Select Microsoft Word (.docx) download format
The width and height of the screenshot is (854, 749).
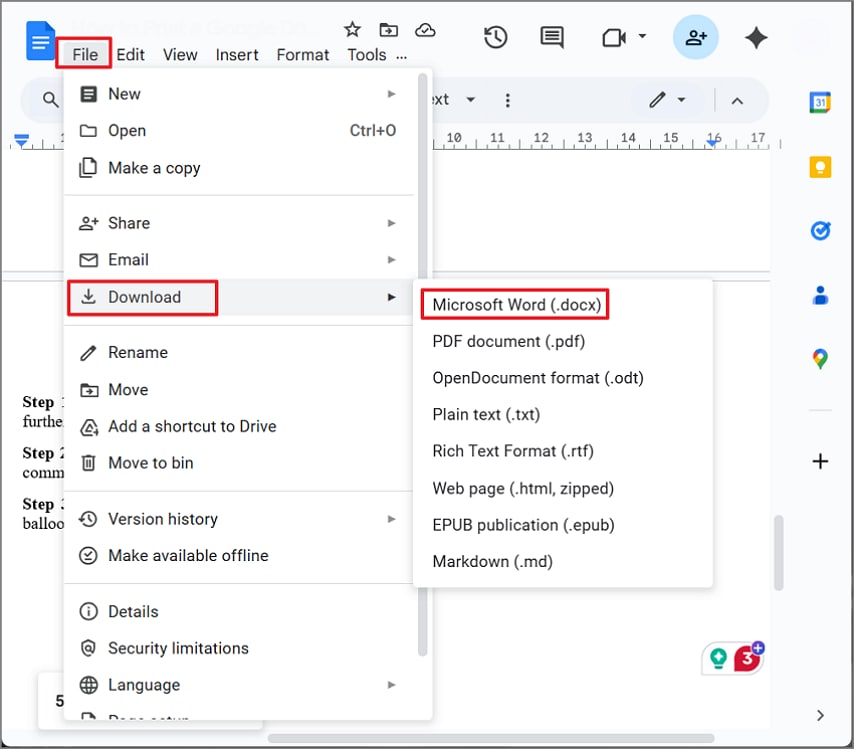(514, 304)
